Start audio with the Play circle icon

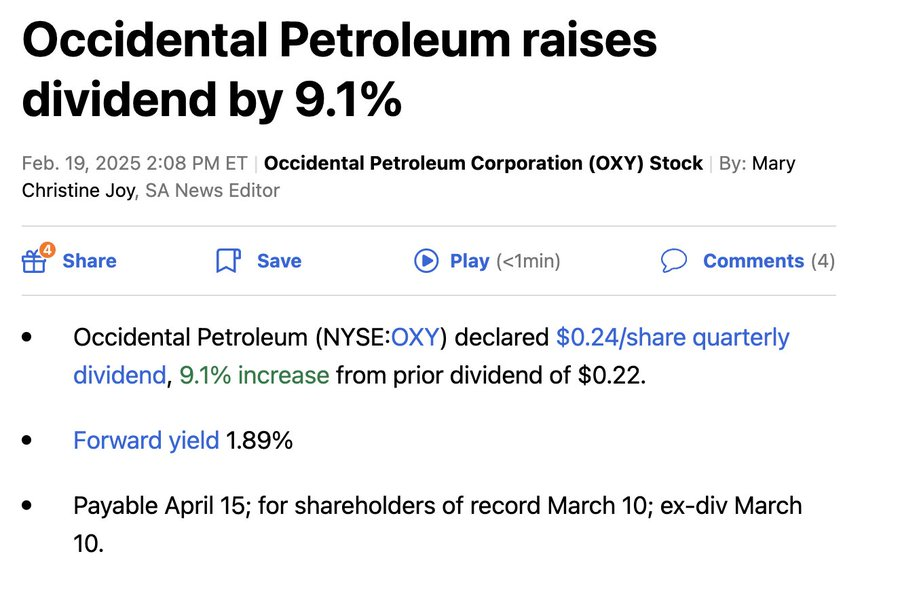tap(426, 261)
